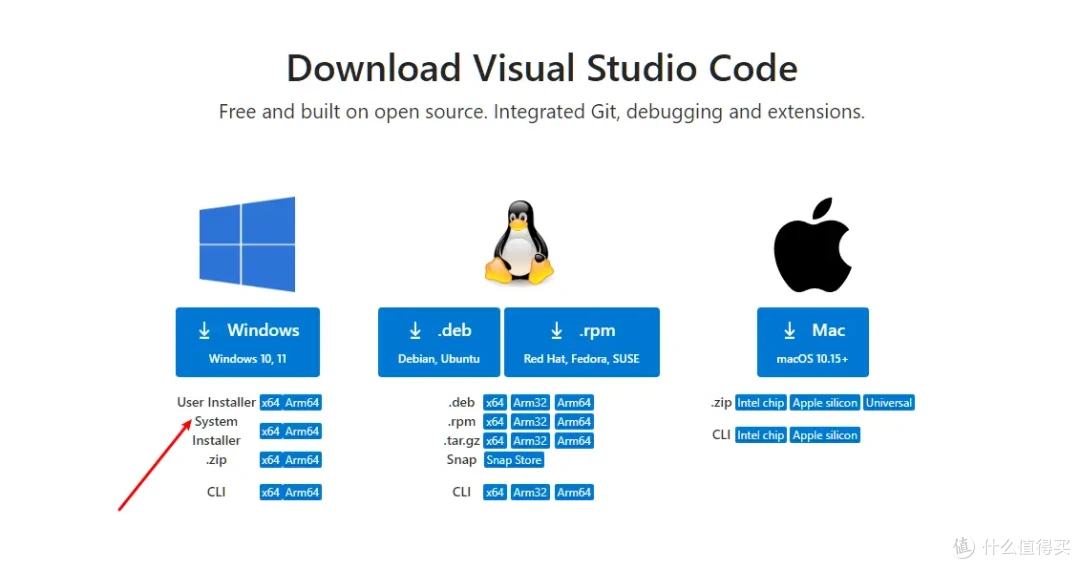This screenshot has height=569, width=1080.
Task: Download Linux .tar.gz x64 archive
Action: coord(495,441)
